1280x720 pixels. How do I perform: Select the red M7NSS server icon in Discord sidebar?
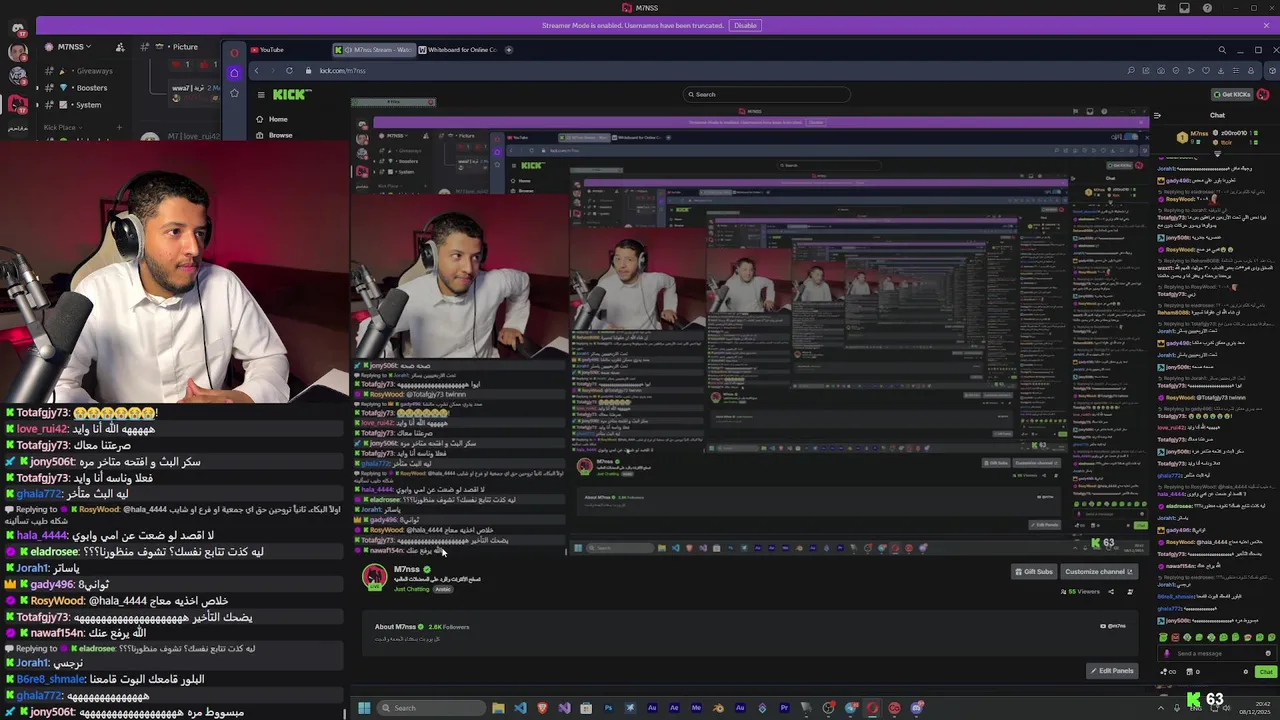coord(17,104)
